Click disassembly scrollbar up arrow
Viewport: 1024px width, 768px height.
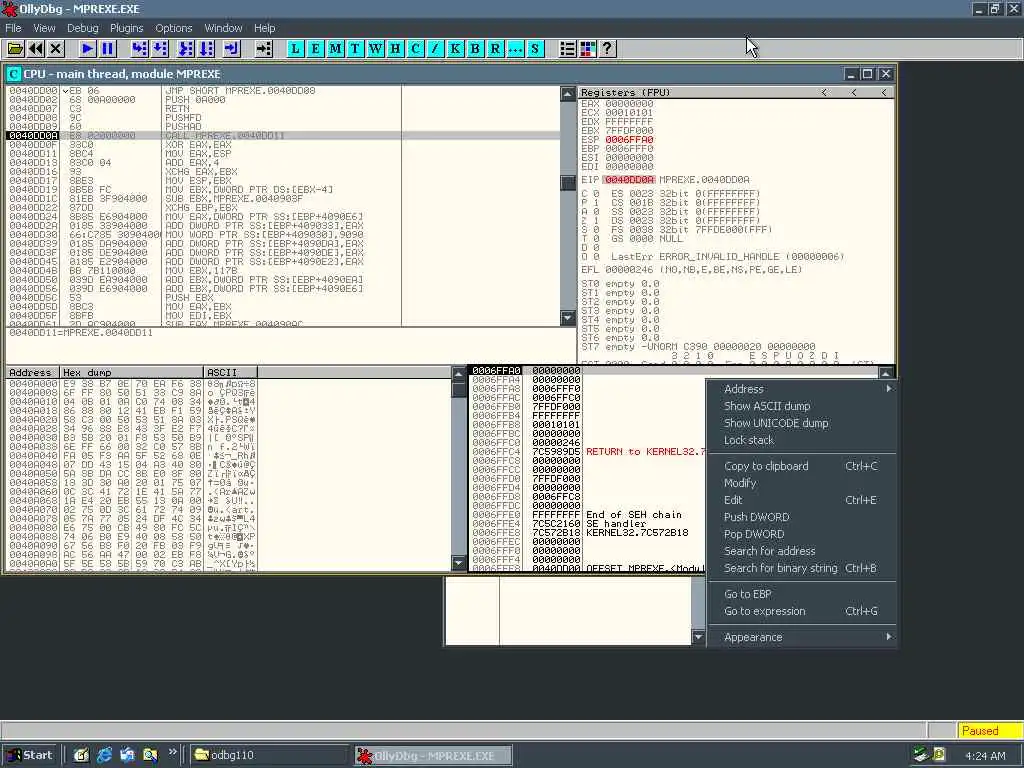(x=568, y=93)
